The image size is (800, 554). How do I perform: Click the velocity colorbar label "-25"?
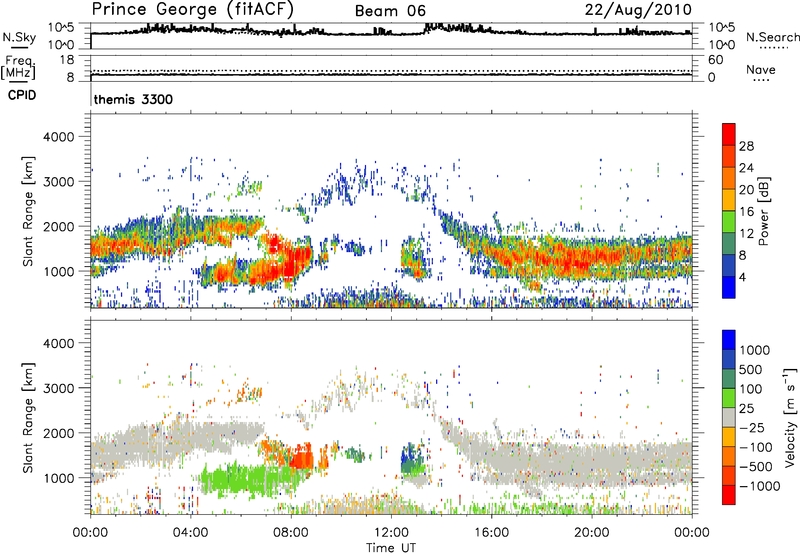(x=751, y=427)
